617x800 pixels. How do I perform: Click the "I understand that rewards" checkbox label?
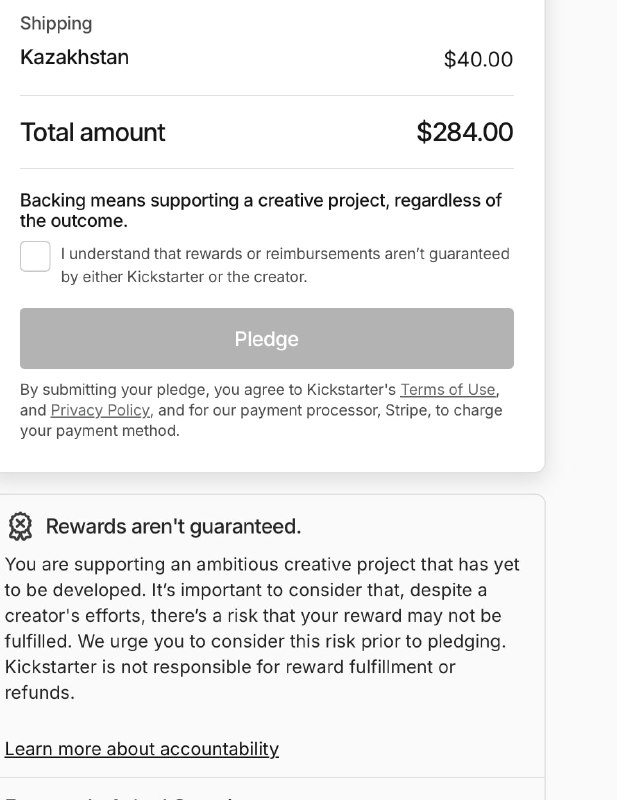pyautogui.click(x=285, y=265)
